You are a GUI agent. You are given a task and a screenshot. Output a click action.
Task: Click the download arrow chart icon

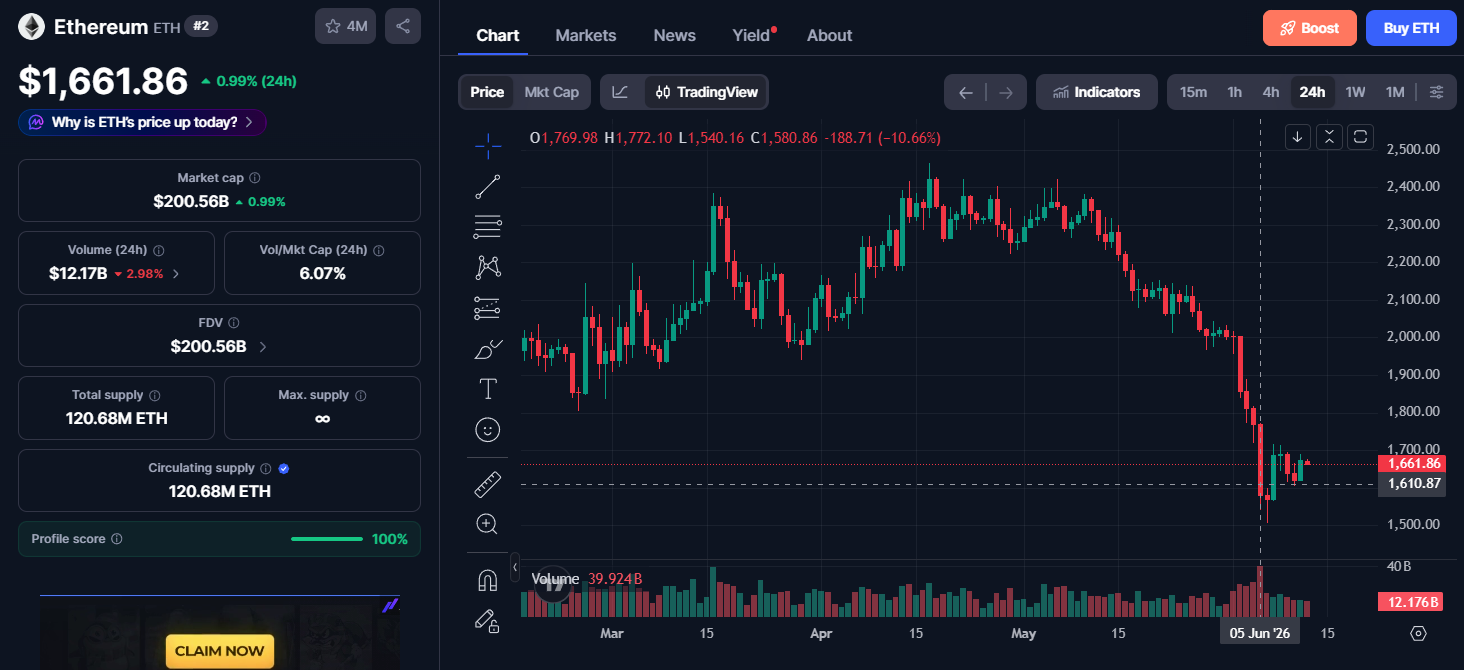point(1297,136)
